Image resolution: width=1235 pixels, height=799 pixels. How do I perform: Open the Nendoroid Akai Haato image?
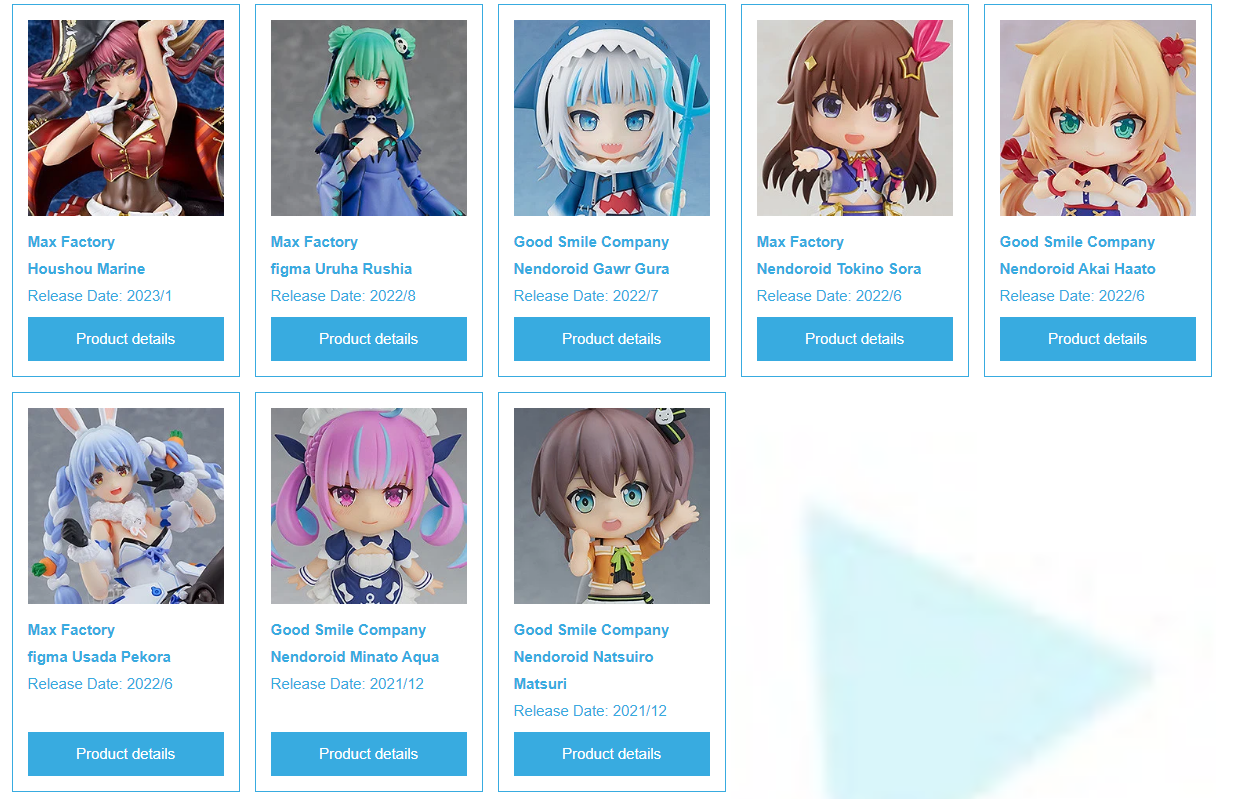[x=1098, y=118]
